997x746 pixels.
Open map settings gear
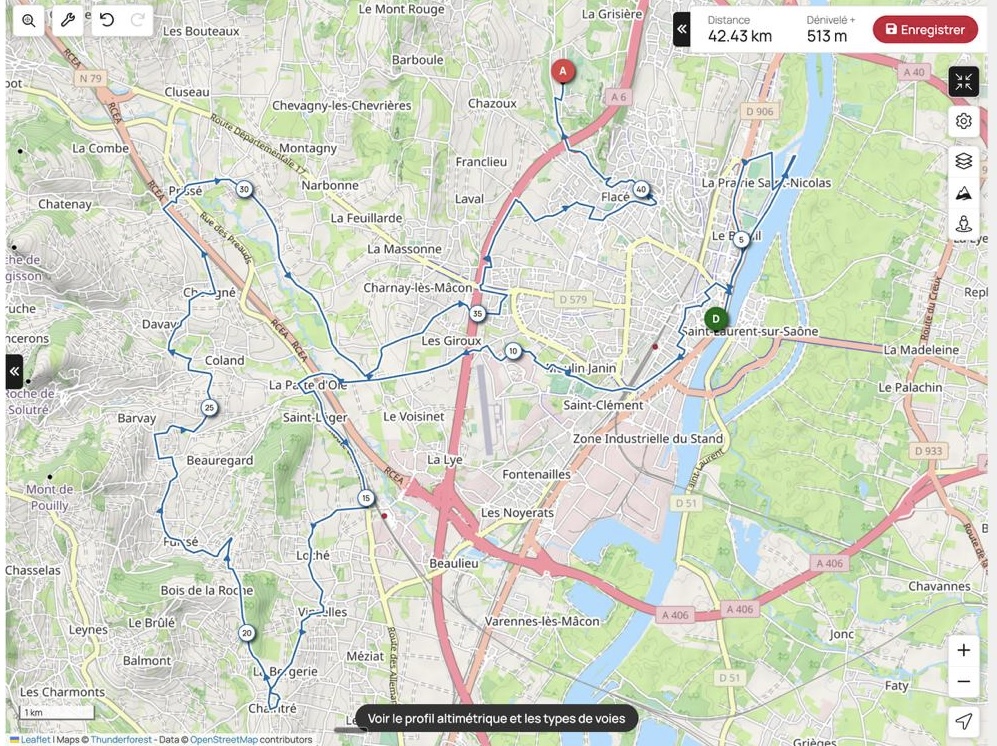click(x=963, y=121)
